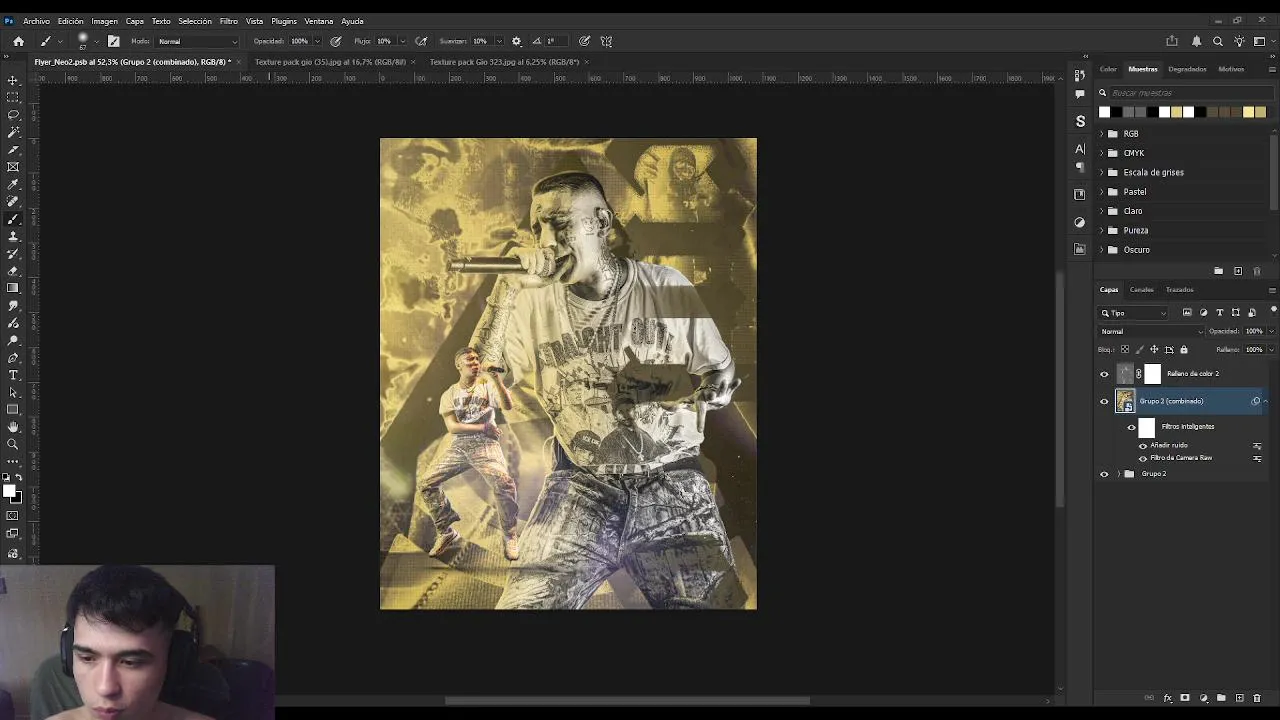Toggle lock transparent pixels
1280x720 pixels.
coord(1125,350)
